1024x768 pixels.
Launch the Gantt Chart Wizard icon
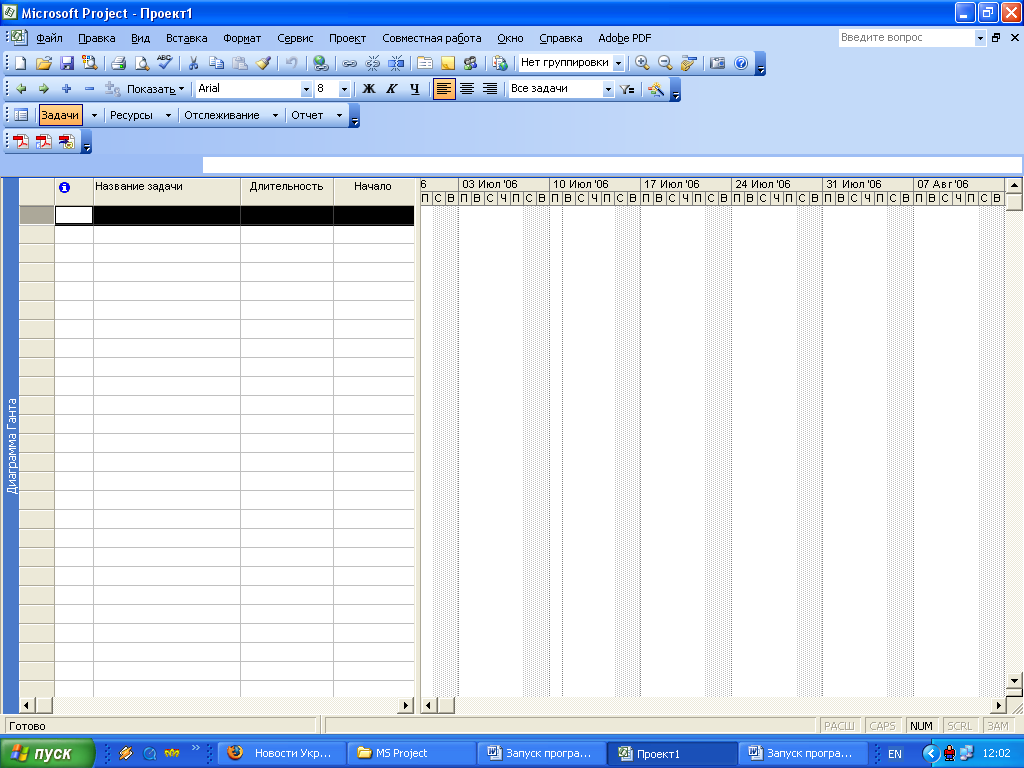656,89
